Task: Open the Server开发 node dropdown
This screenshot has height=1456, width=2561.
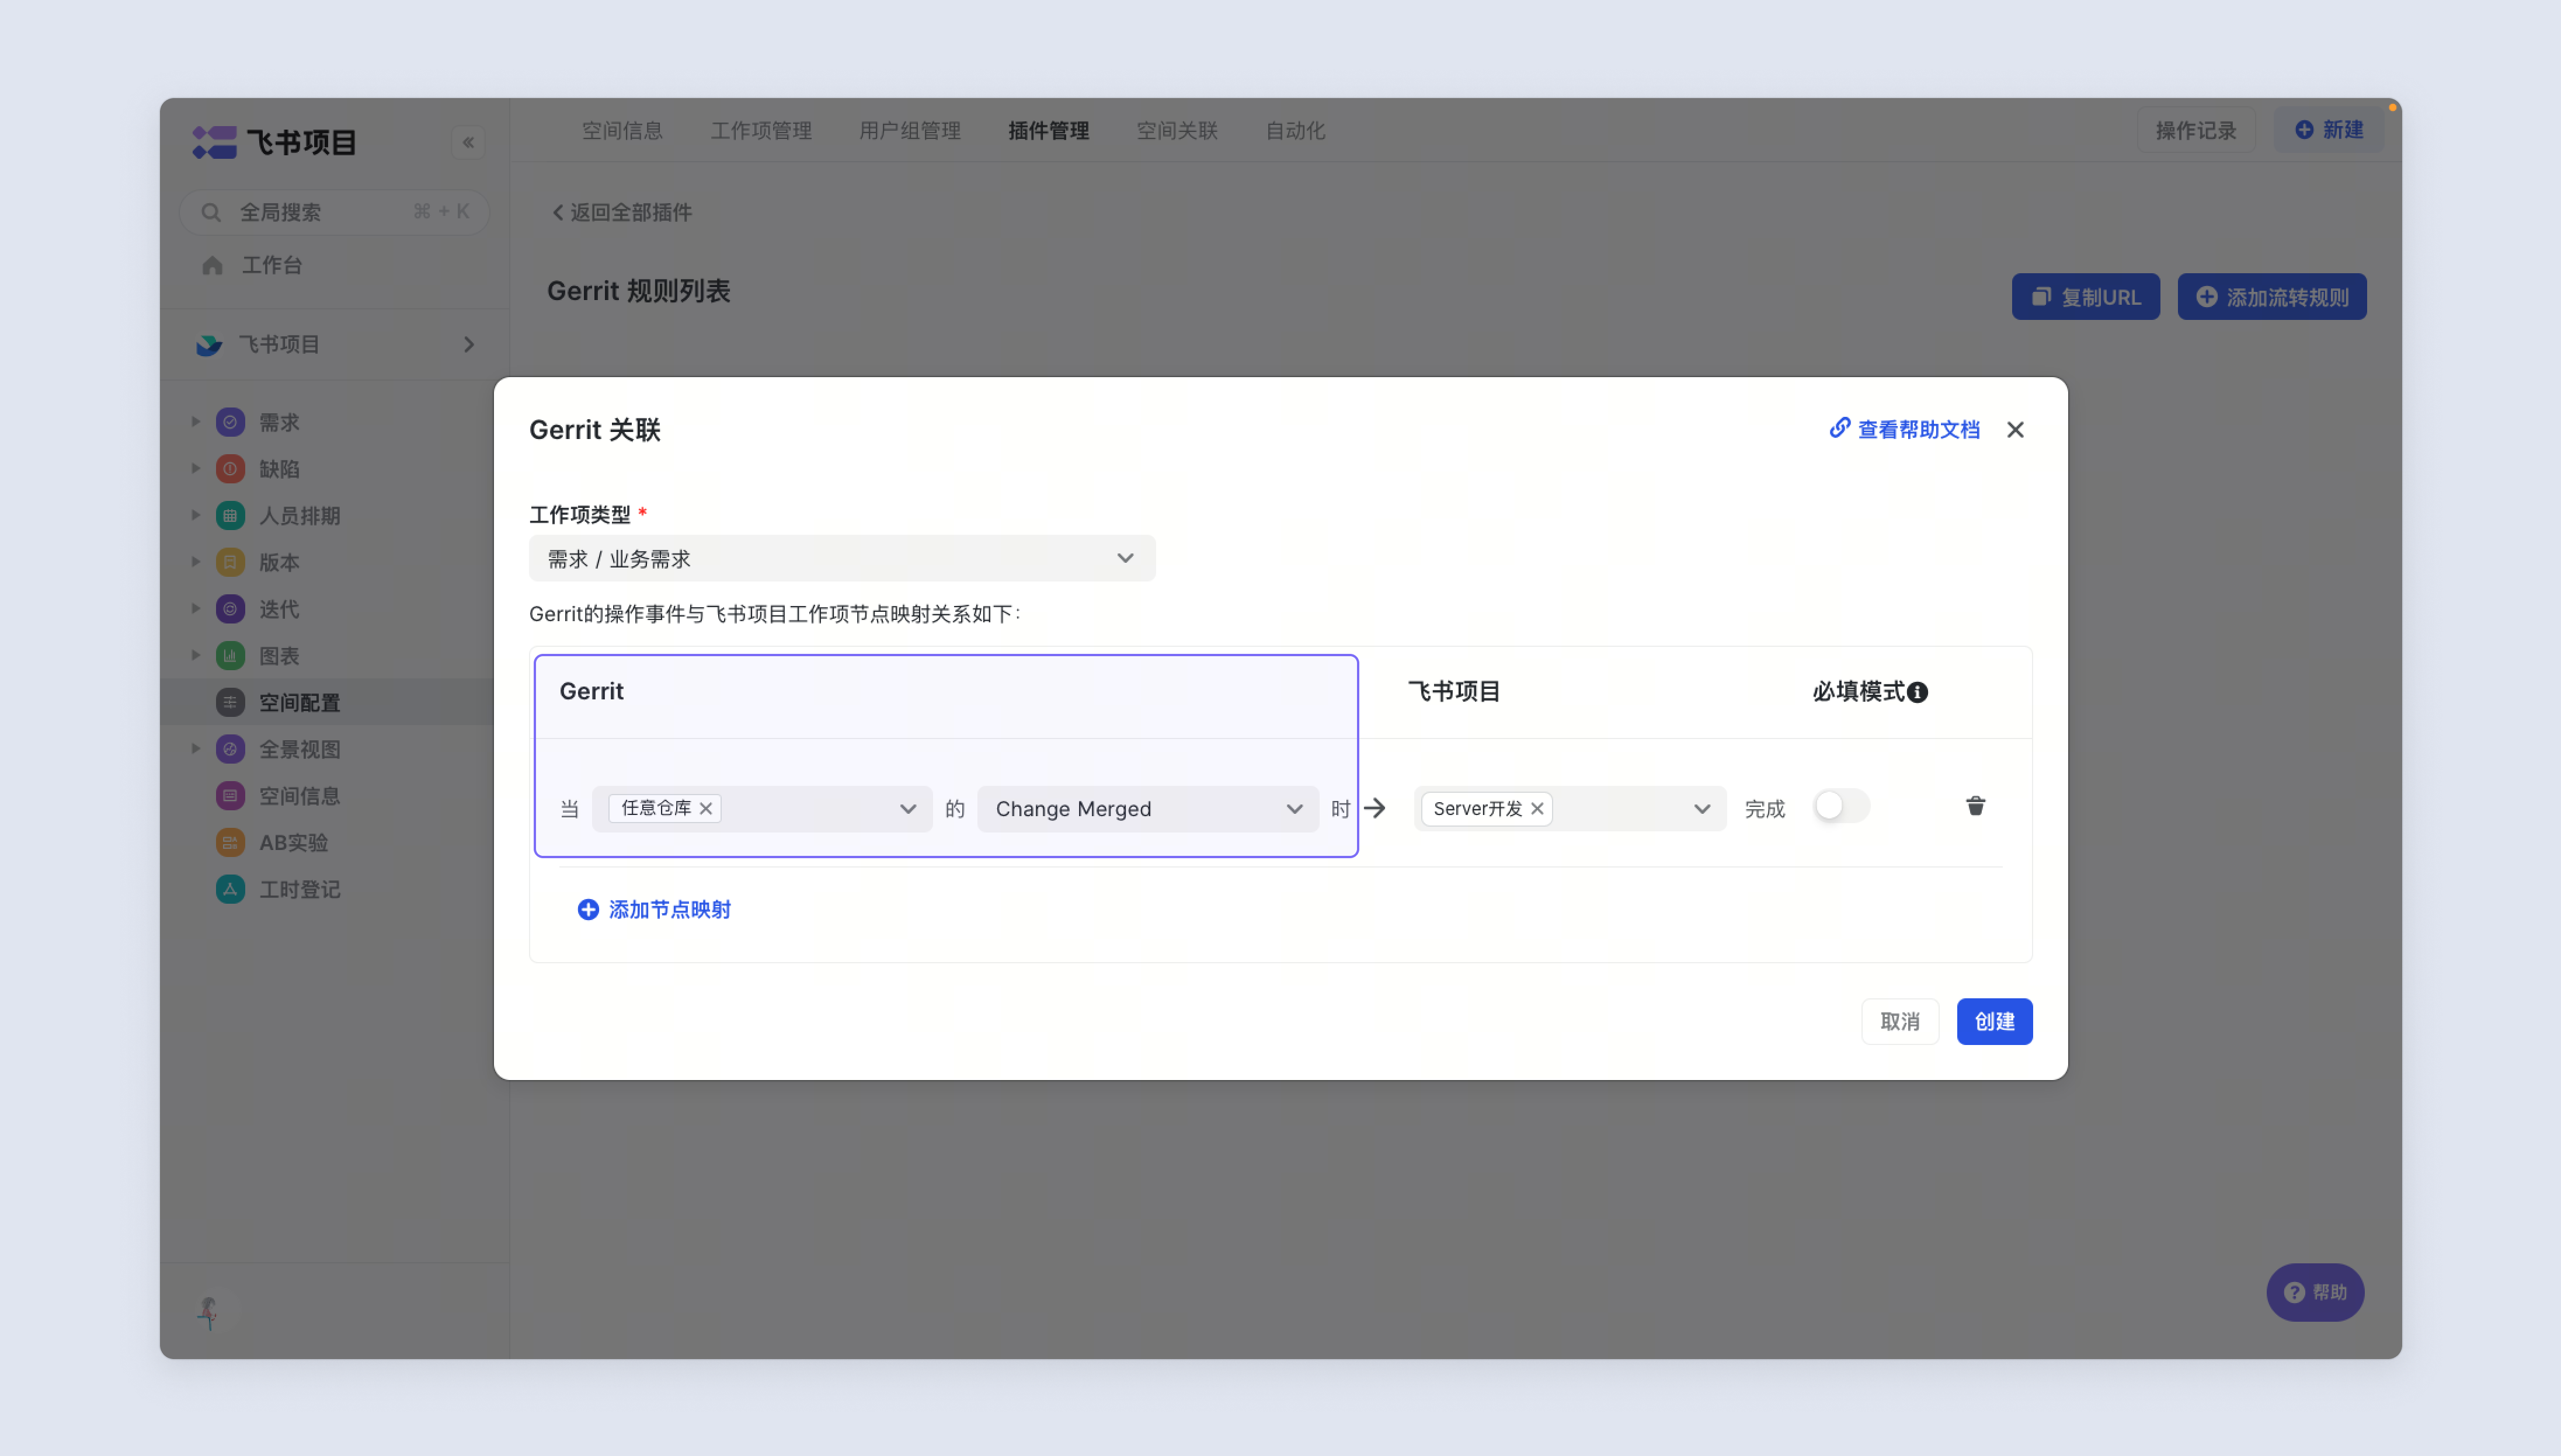Action: pos(1570,809)
